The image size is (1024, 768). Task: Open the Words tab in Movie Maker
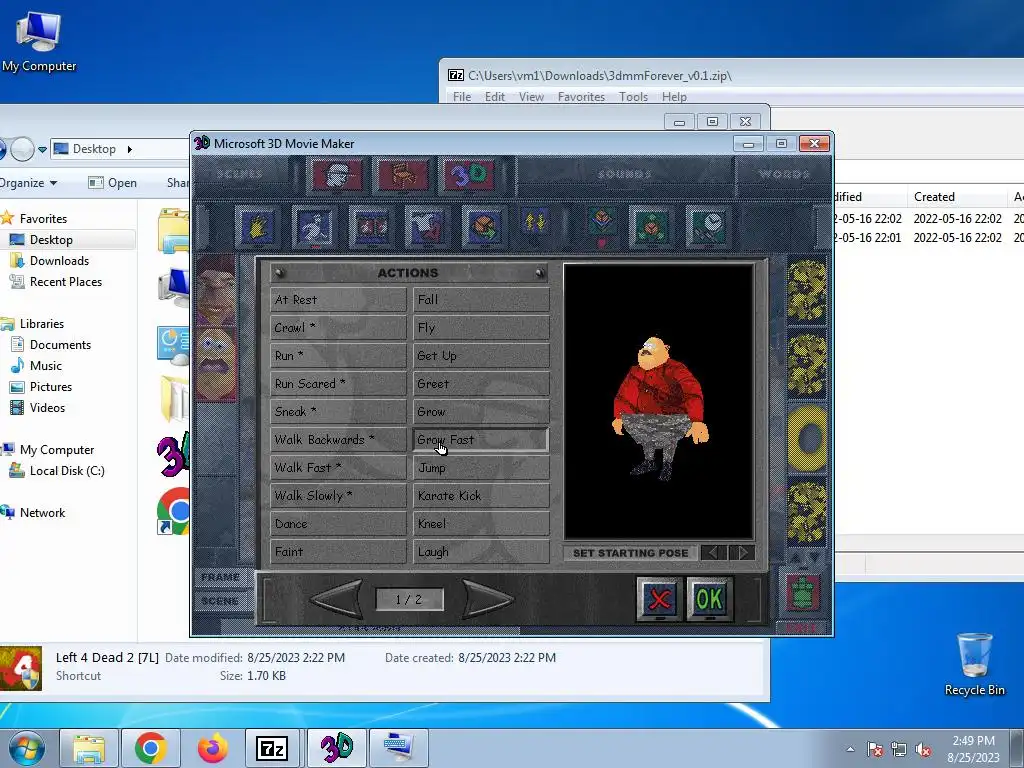pyautogui.click(x=784, y=174)
